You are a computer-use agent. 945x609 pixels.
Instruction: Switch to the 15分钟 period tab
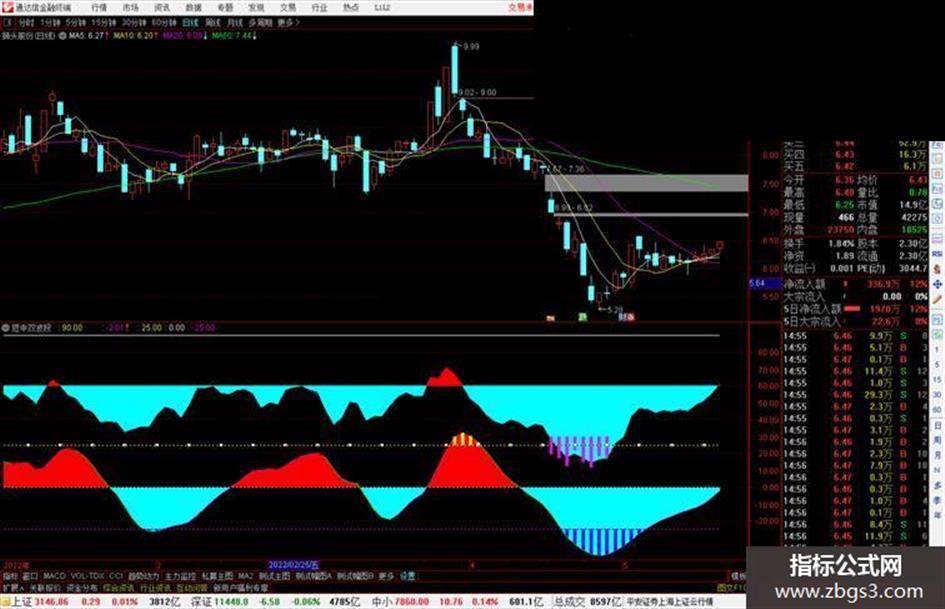tap(104, 22)
